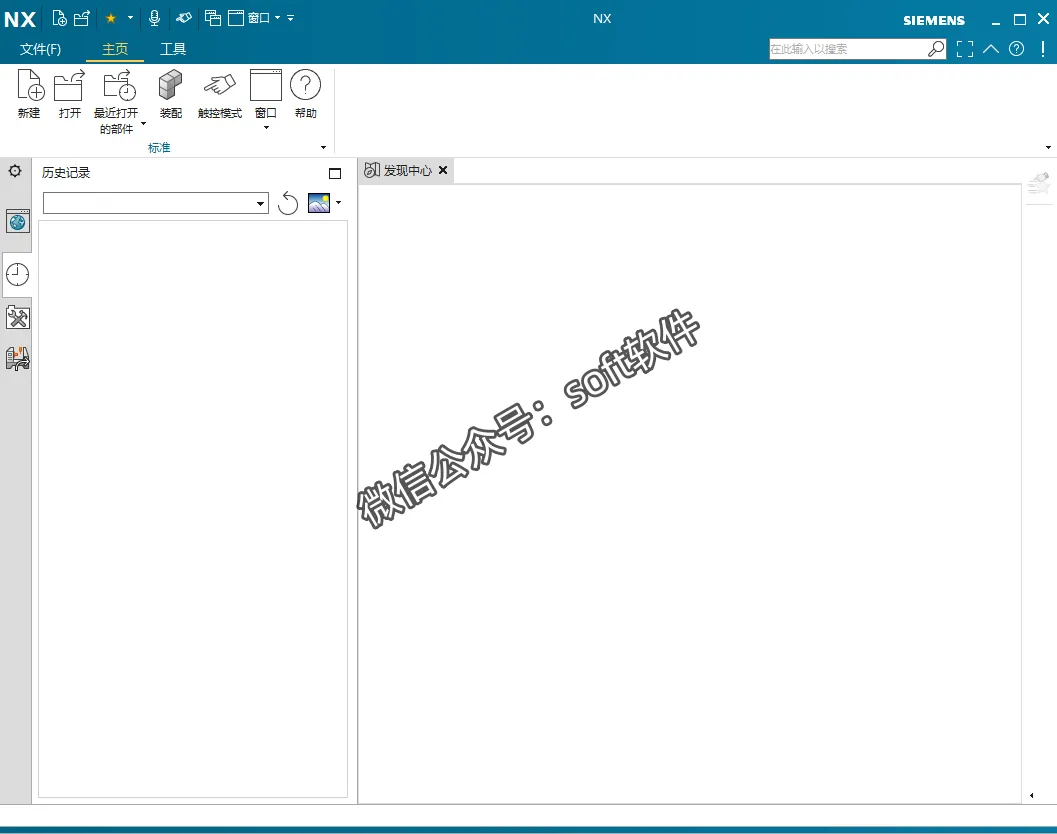
Task: Click the New (新建) icon in ribbon
Action: (30, 94)
